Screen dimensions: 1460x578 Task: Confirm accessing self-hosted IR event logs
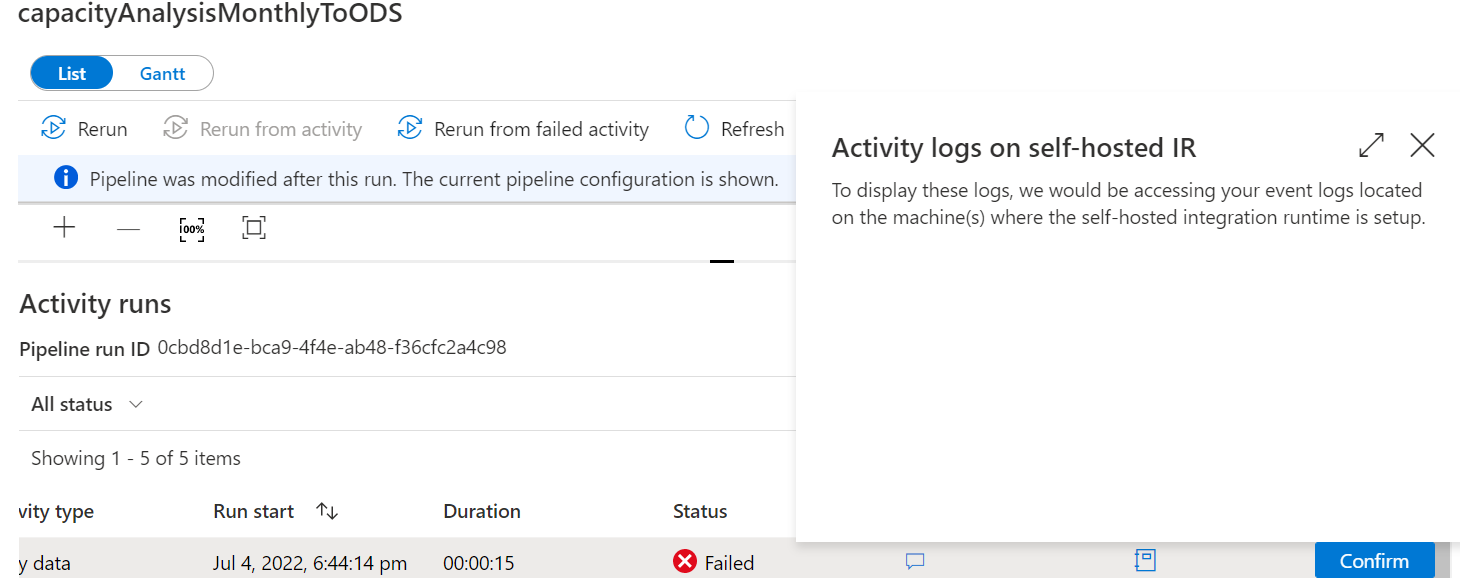(x=1374, y=560)
